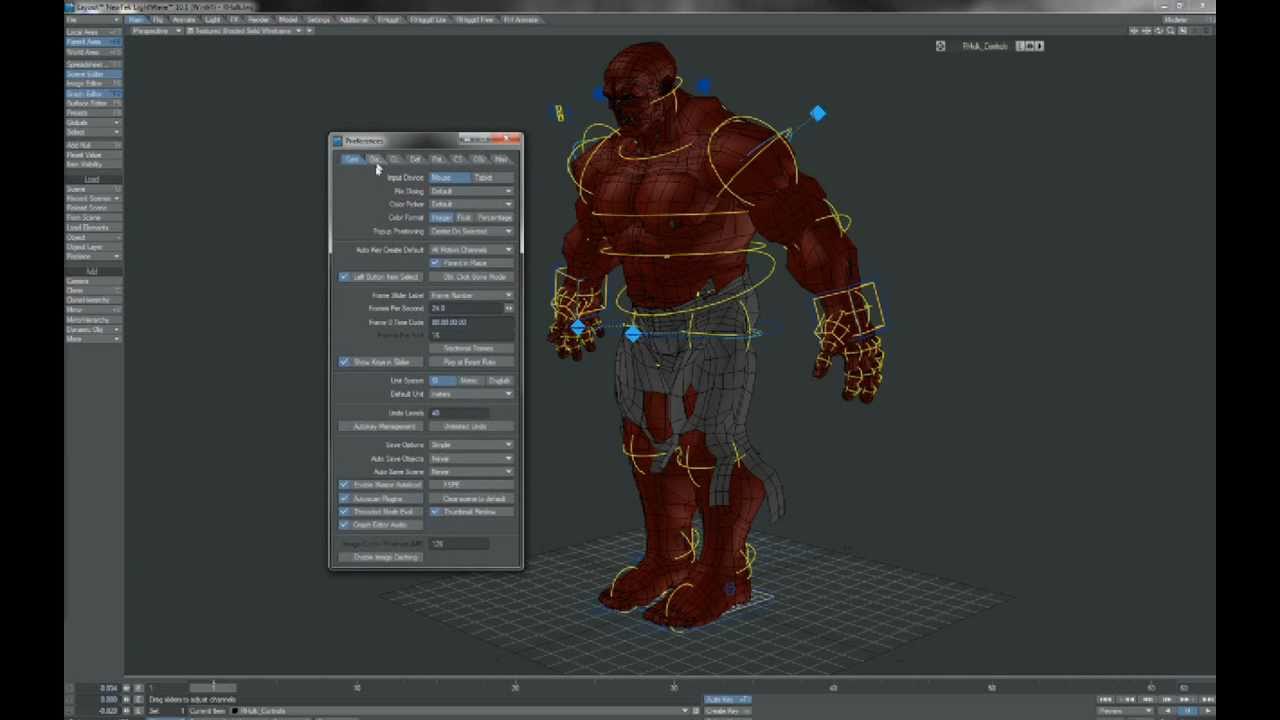Open the File menu dropdown

pos(92,20)
